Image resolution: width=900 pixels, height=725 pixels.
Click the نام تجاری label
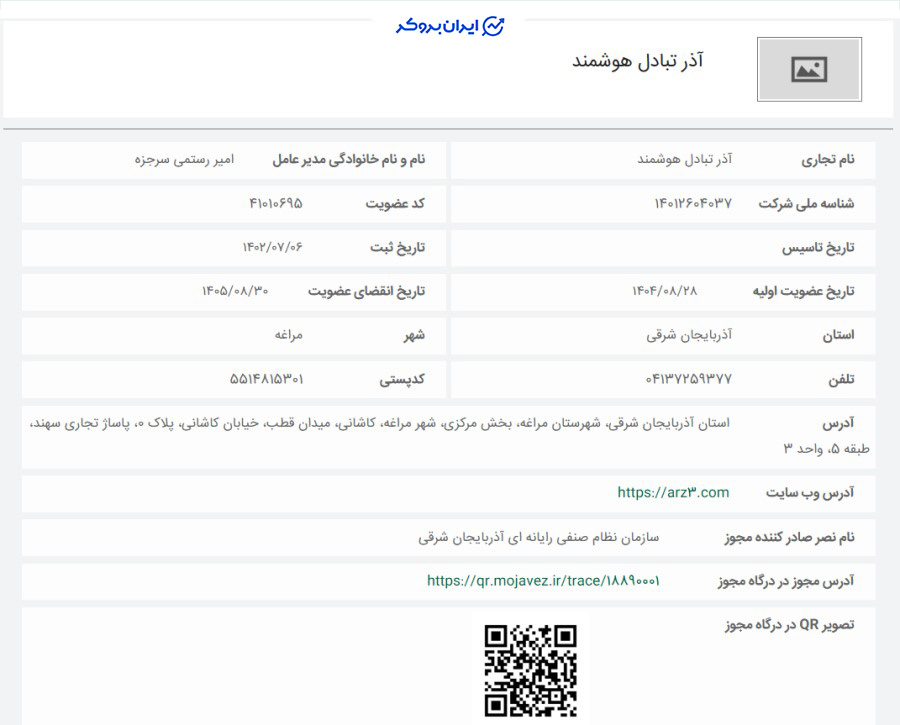tap(828, 160)
